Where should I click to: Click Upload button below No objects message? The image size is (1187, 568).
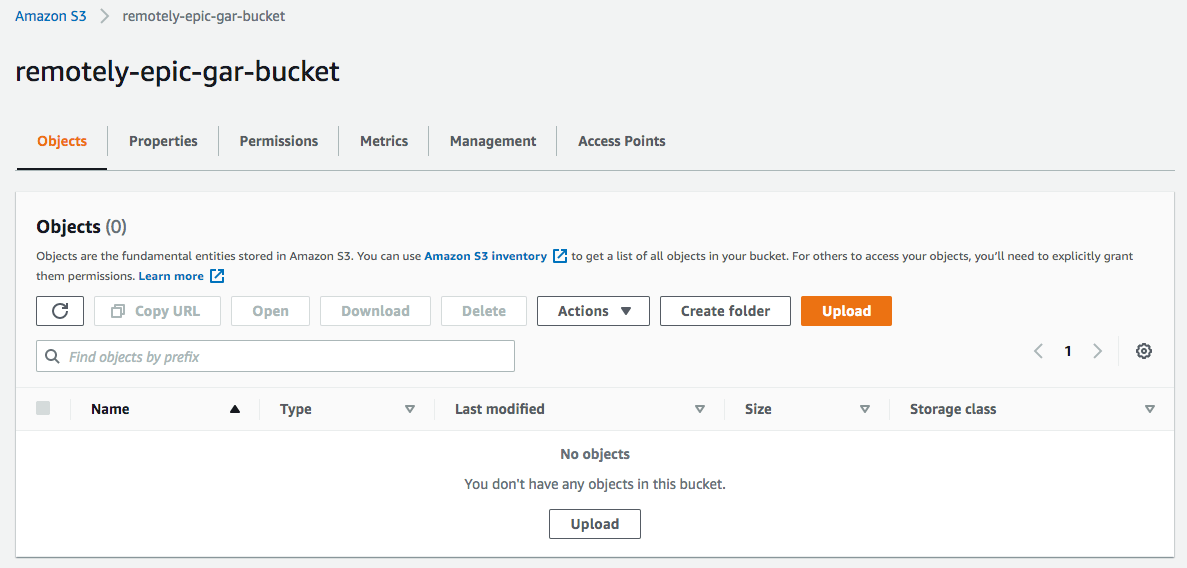[595, 524]
